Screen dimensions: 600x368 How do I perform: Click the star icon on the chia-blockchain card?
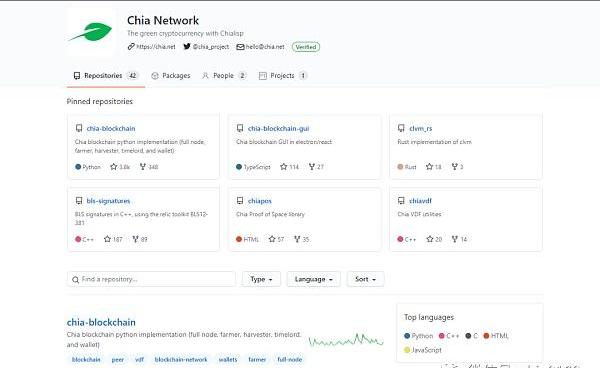click(x=114, y=167)
